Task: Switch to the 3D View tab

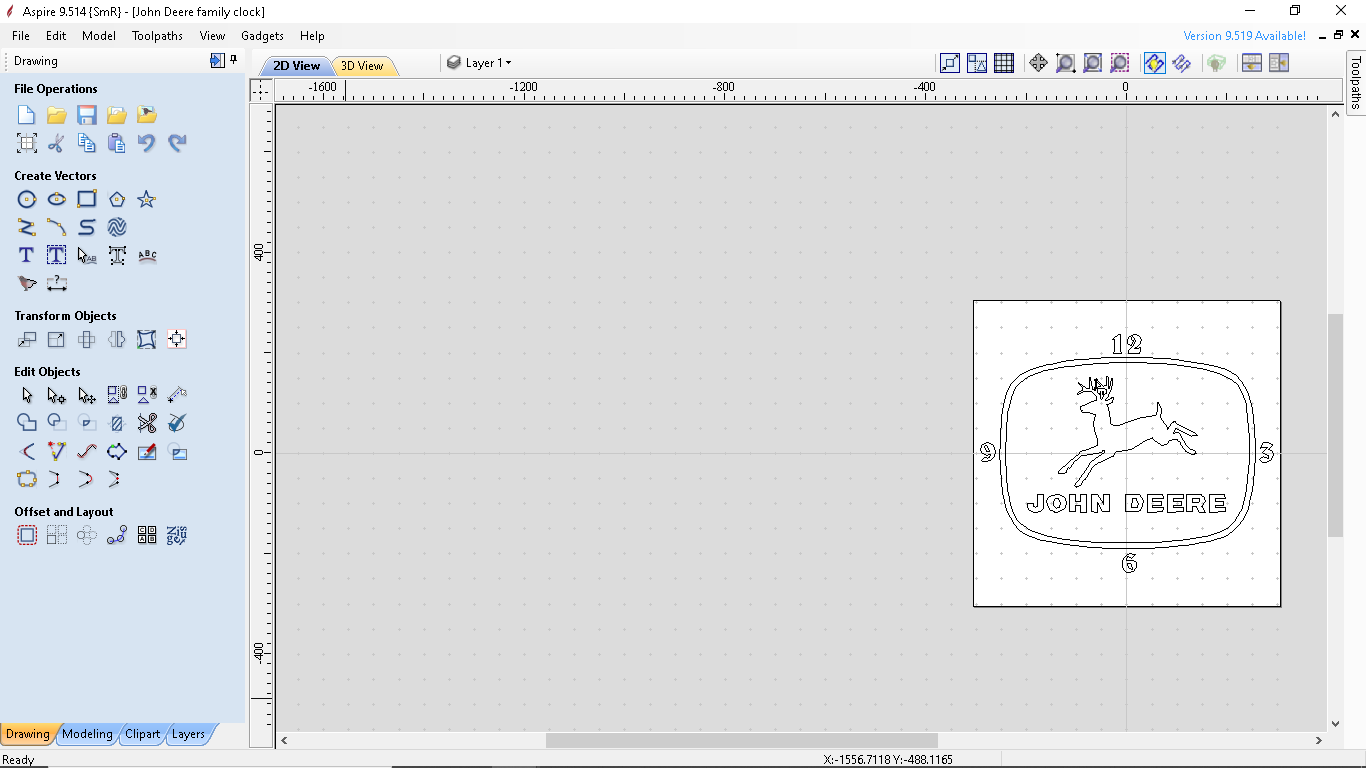Action: (363, 64)
